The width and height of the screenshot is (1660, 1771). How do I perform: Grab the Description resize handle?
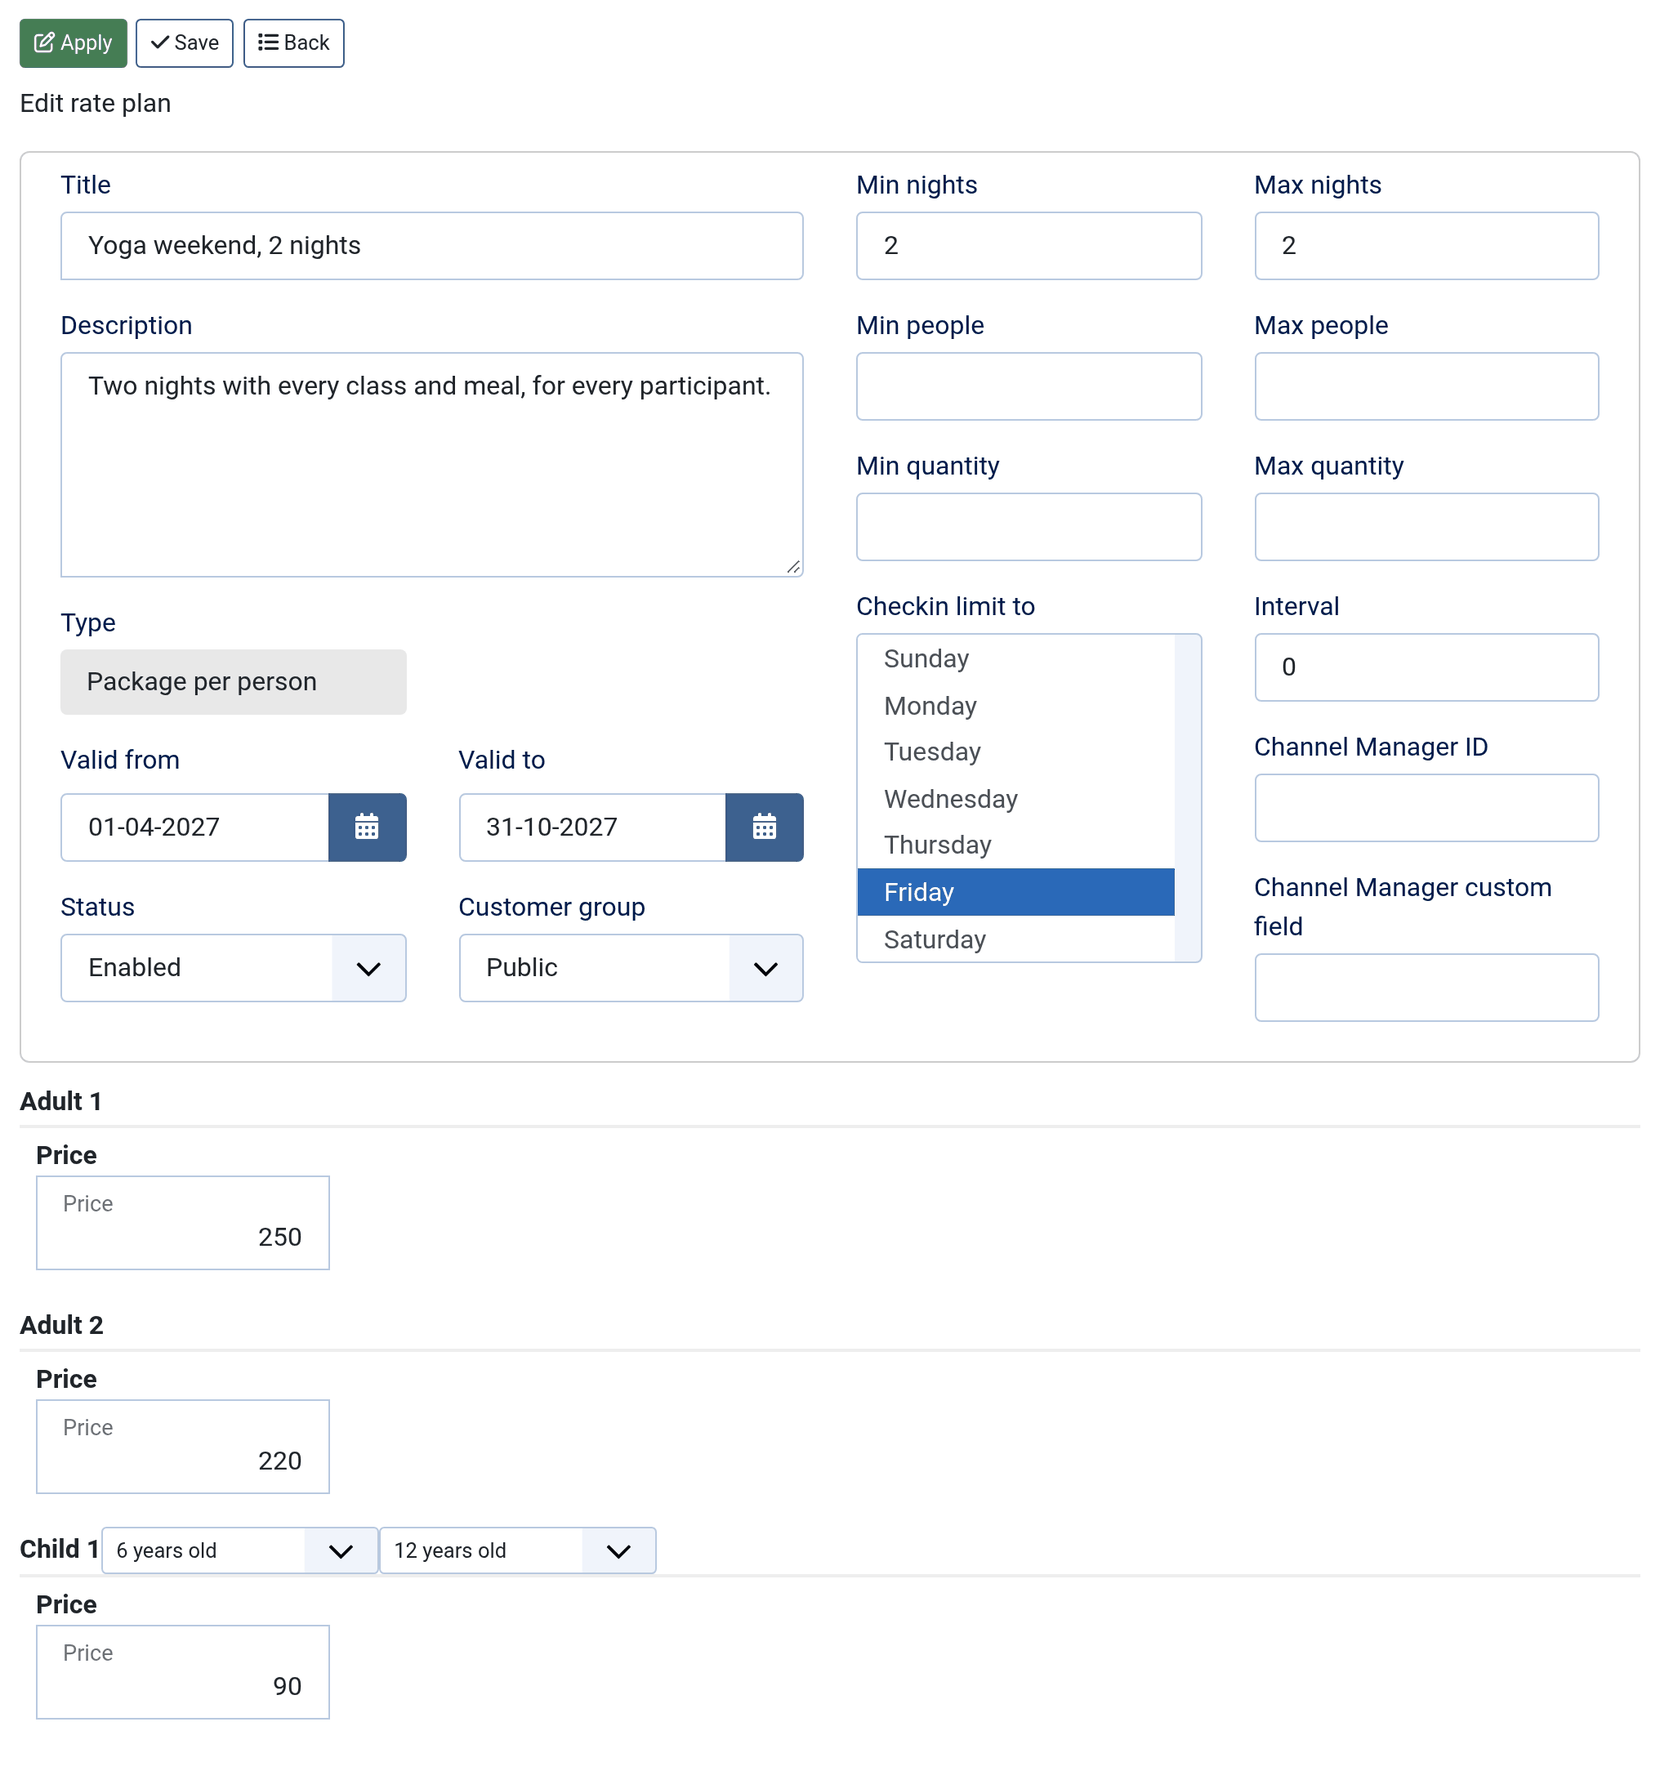pyautogui.click(x=793, y=567)
